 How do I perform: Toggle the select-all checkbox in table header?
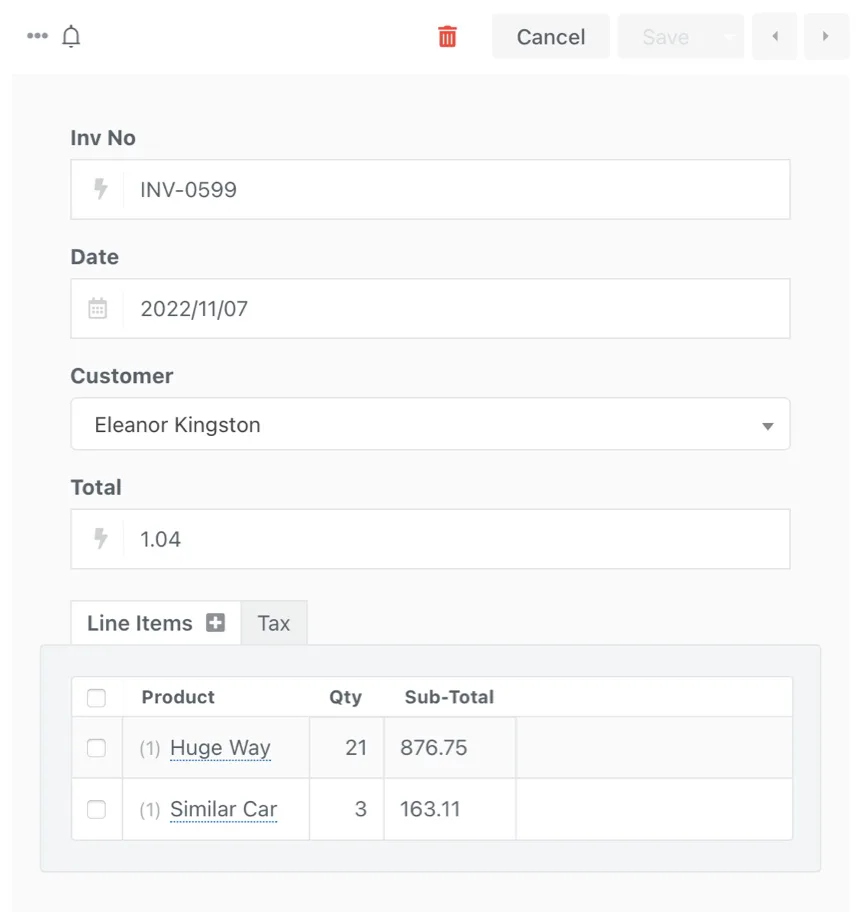click(x=96, y=698)
